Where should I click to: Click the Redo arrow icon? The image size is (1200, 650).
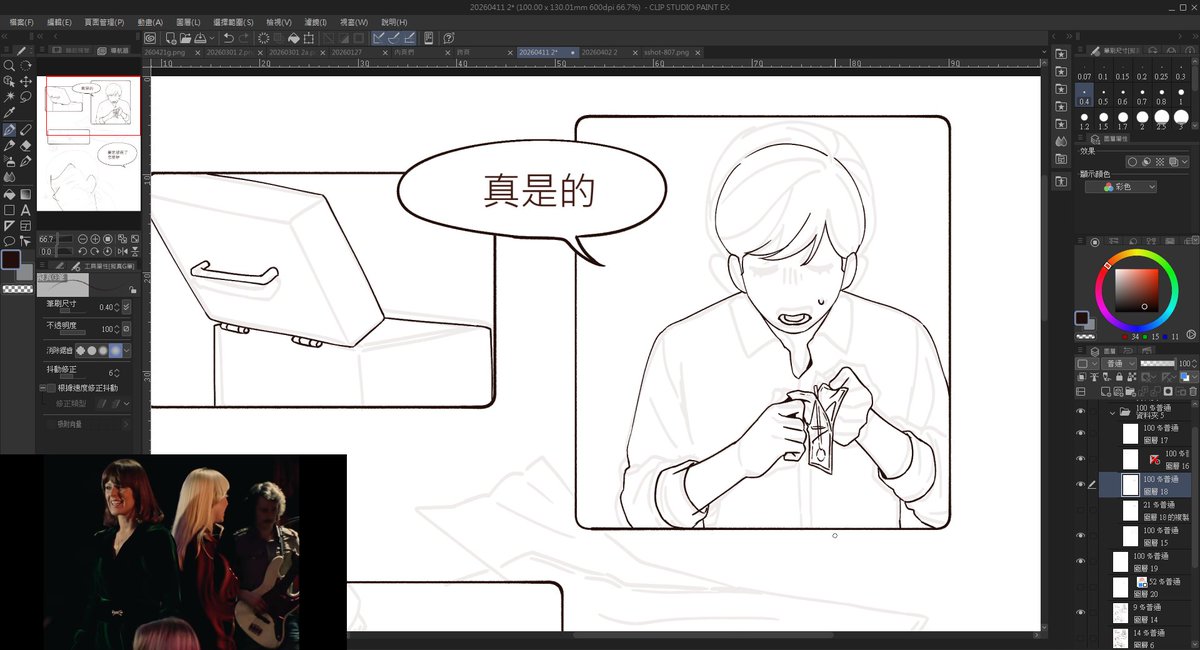[244, 38]
